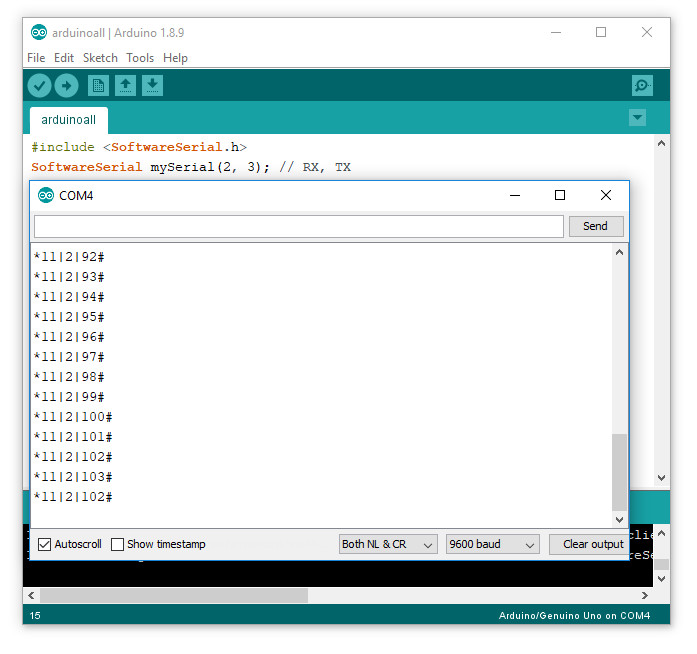697x654 pixels.
Task: Click the output line *11|2|95#
Action: point(69,317)
